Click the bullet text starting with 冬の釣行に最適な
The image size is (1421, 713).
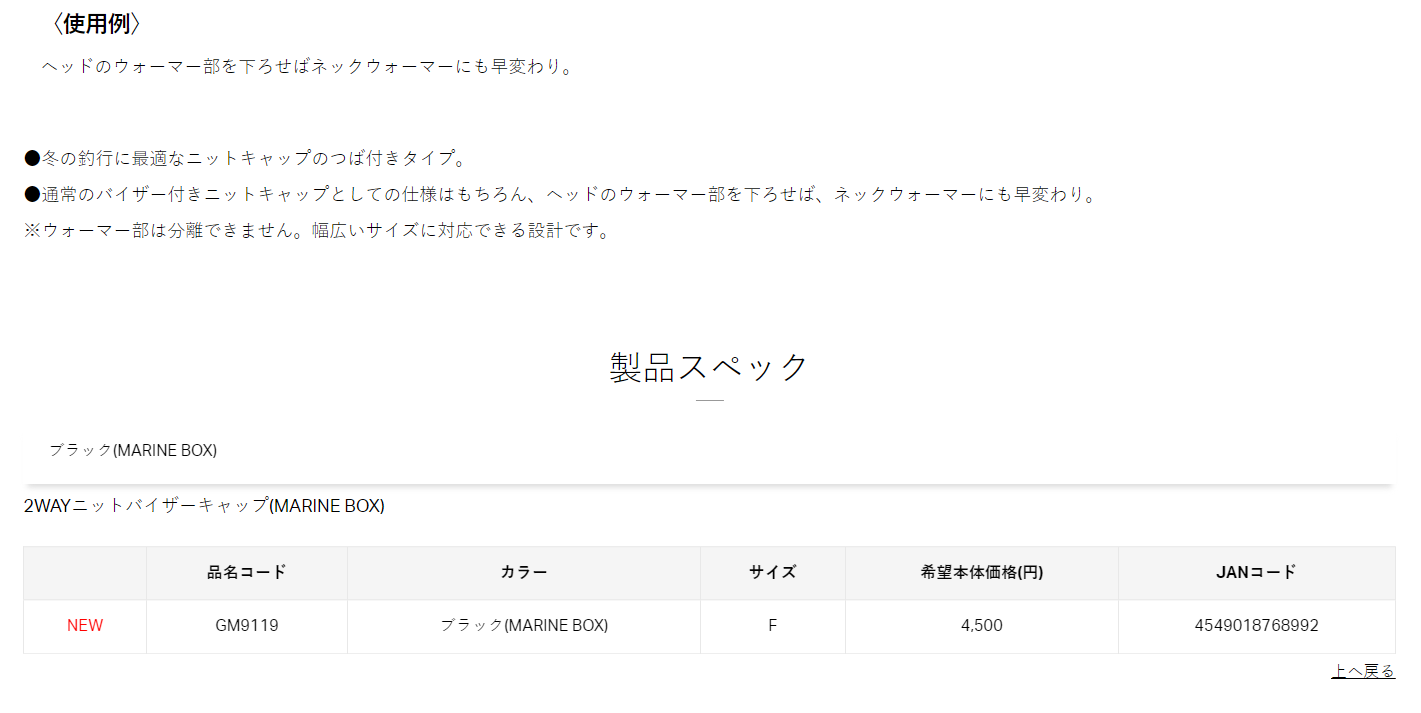(x=246, y=158)
